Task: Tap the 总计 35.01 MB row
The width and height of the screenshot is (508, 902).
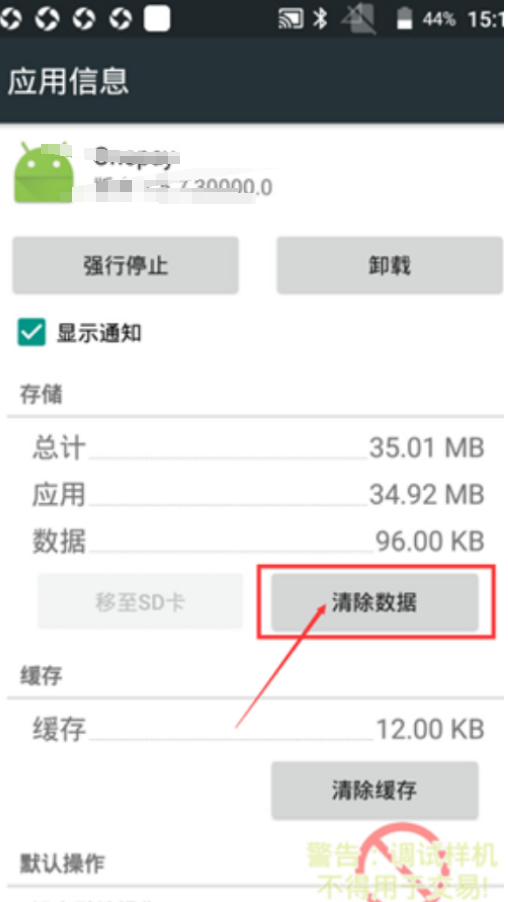Action: 257,448
